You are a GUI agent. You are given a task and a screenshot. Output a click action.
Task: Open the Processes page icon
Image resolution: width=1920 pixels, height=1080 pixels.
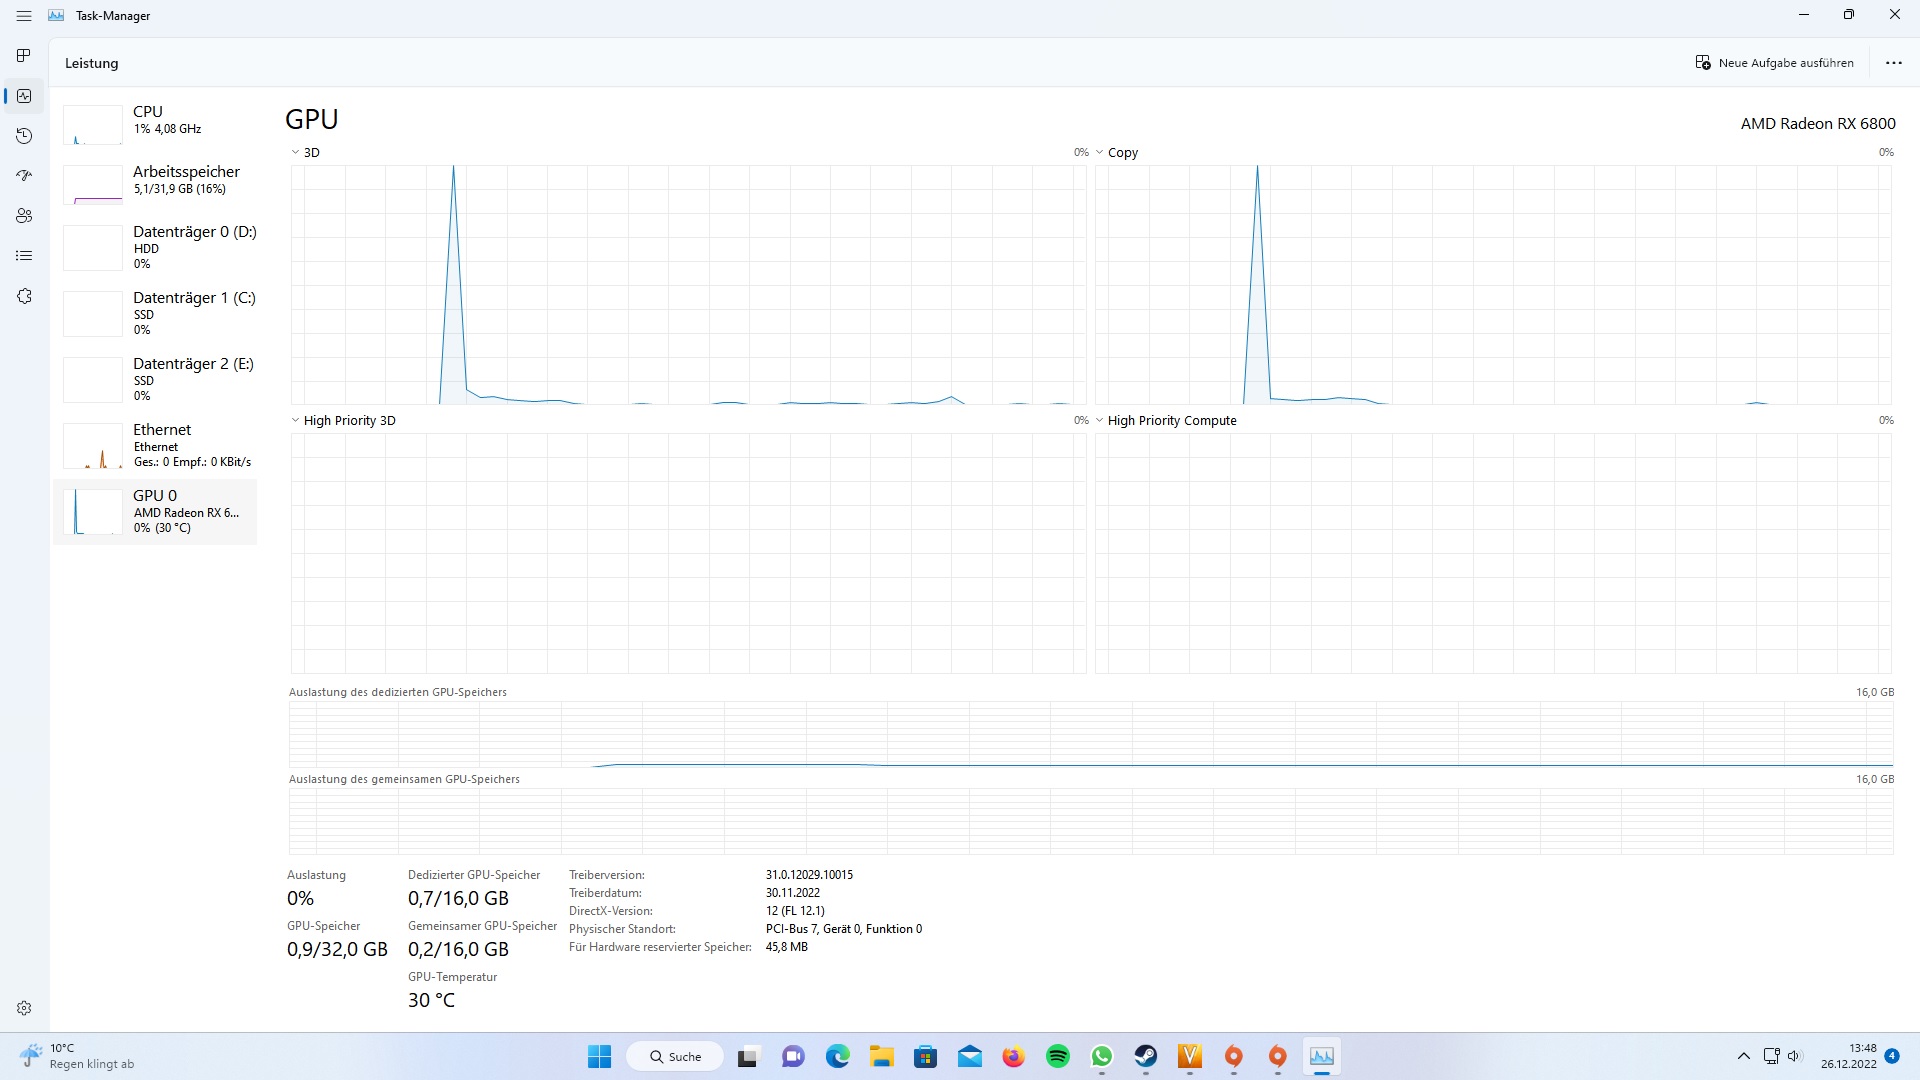tap(24, 56)
